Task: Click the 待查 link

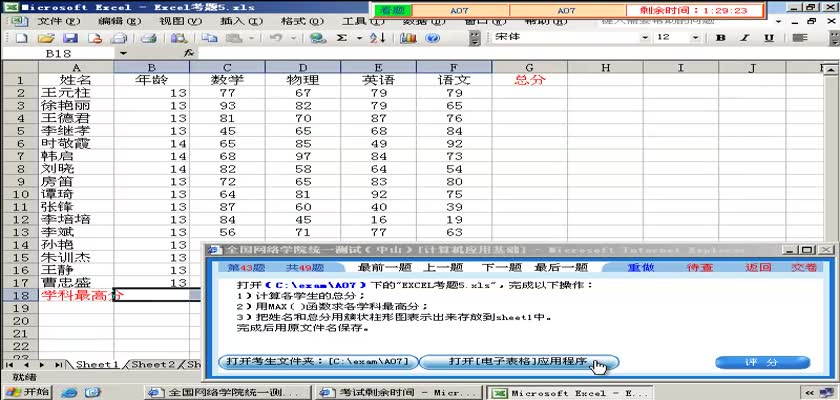Action: (x=700, y=267)
